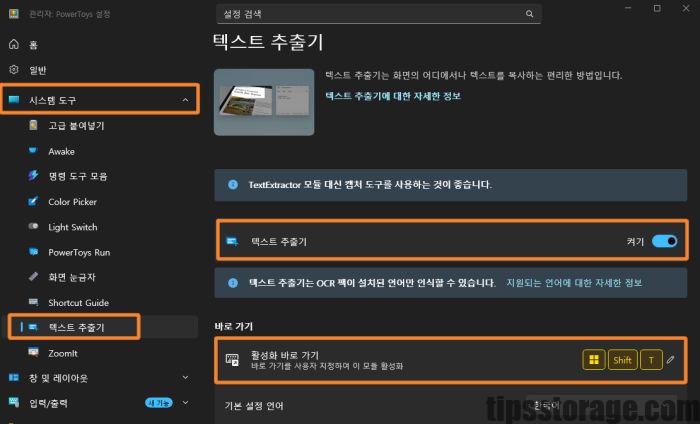
Task: Click the 시스템 도구 monitor icon
Action: (14, 100)
